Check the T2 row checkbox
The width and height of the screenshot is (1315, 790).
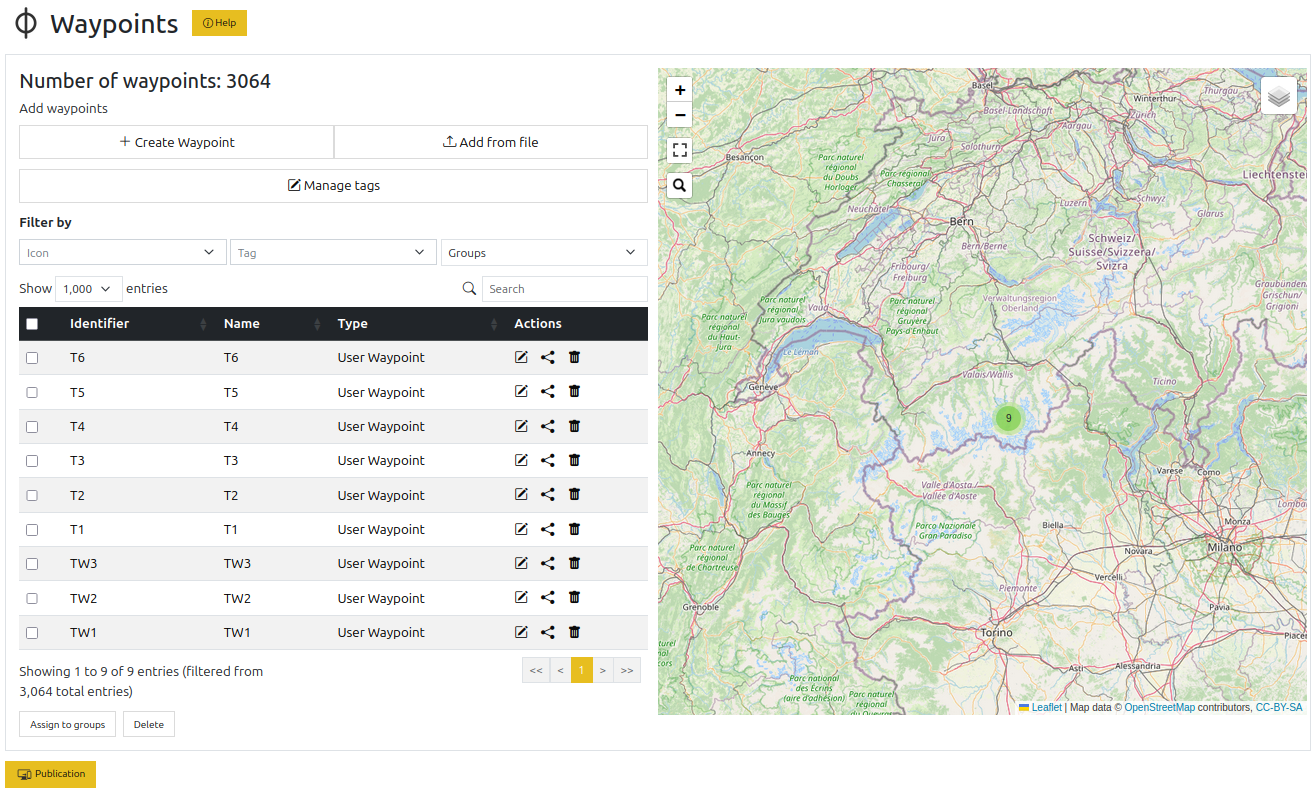[x=32, y=495]
